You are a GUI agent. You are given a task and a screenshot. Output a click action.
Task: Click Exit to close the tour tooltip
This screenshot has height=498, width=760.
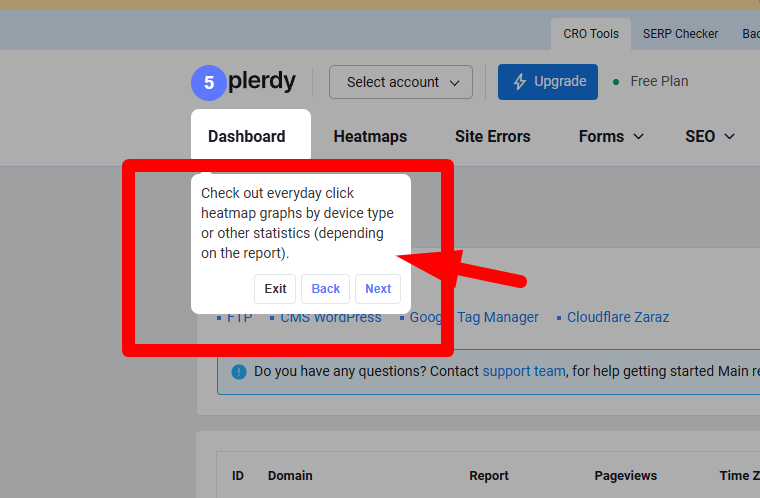[275, 289]
